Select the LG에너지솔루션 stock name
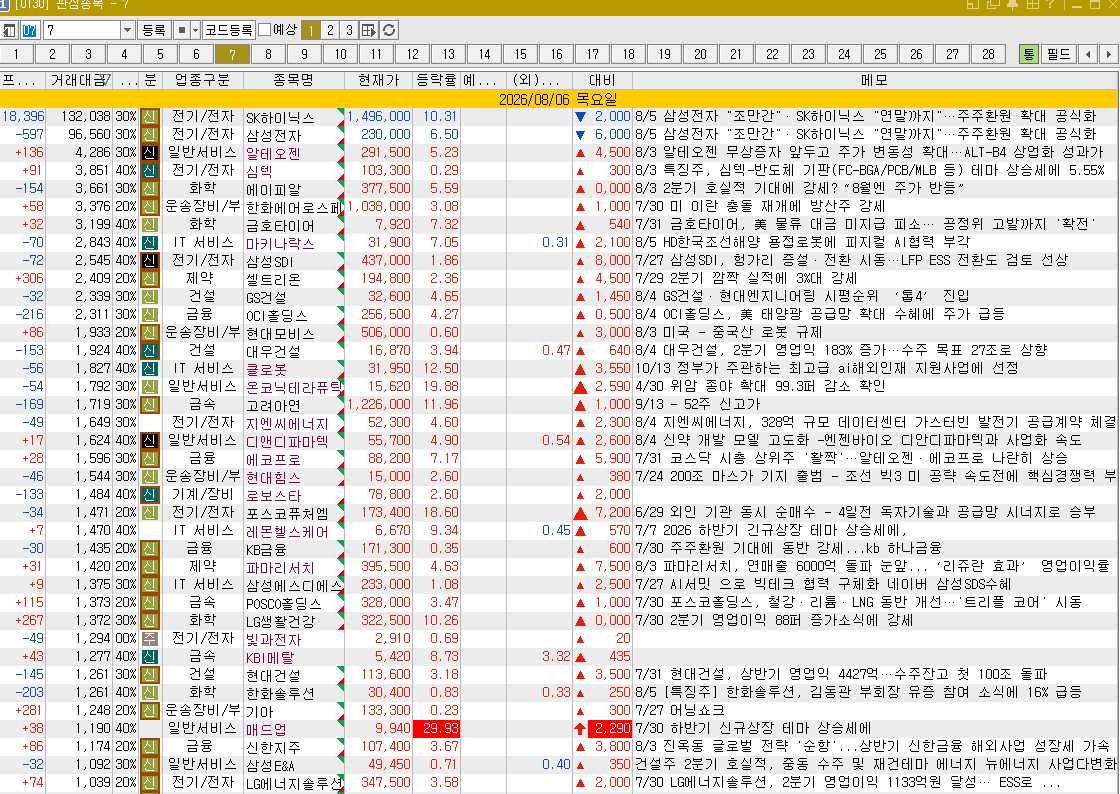Screen dimensions: 1120x794 point(294,783)
